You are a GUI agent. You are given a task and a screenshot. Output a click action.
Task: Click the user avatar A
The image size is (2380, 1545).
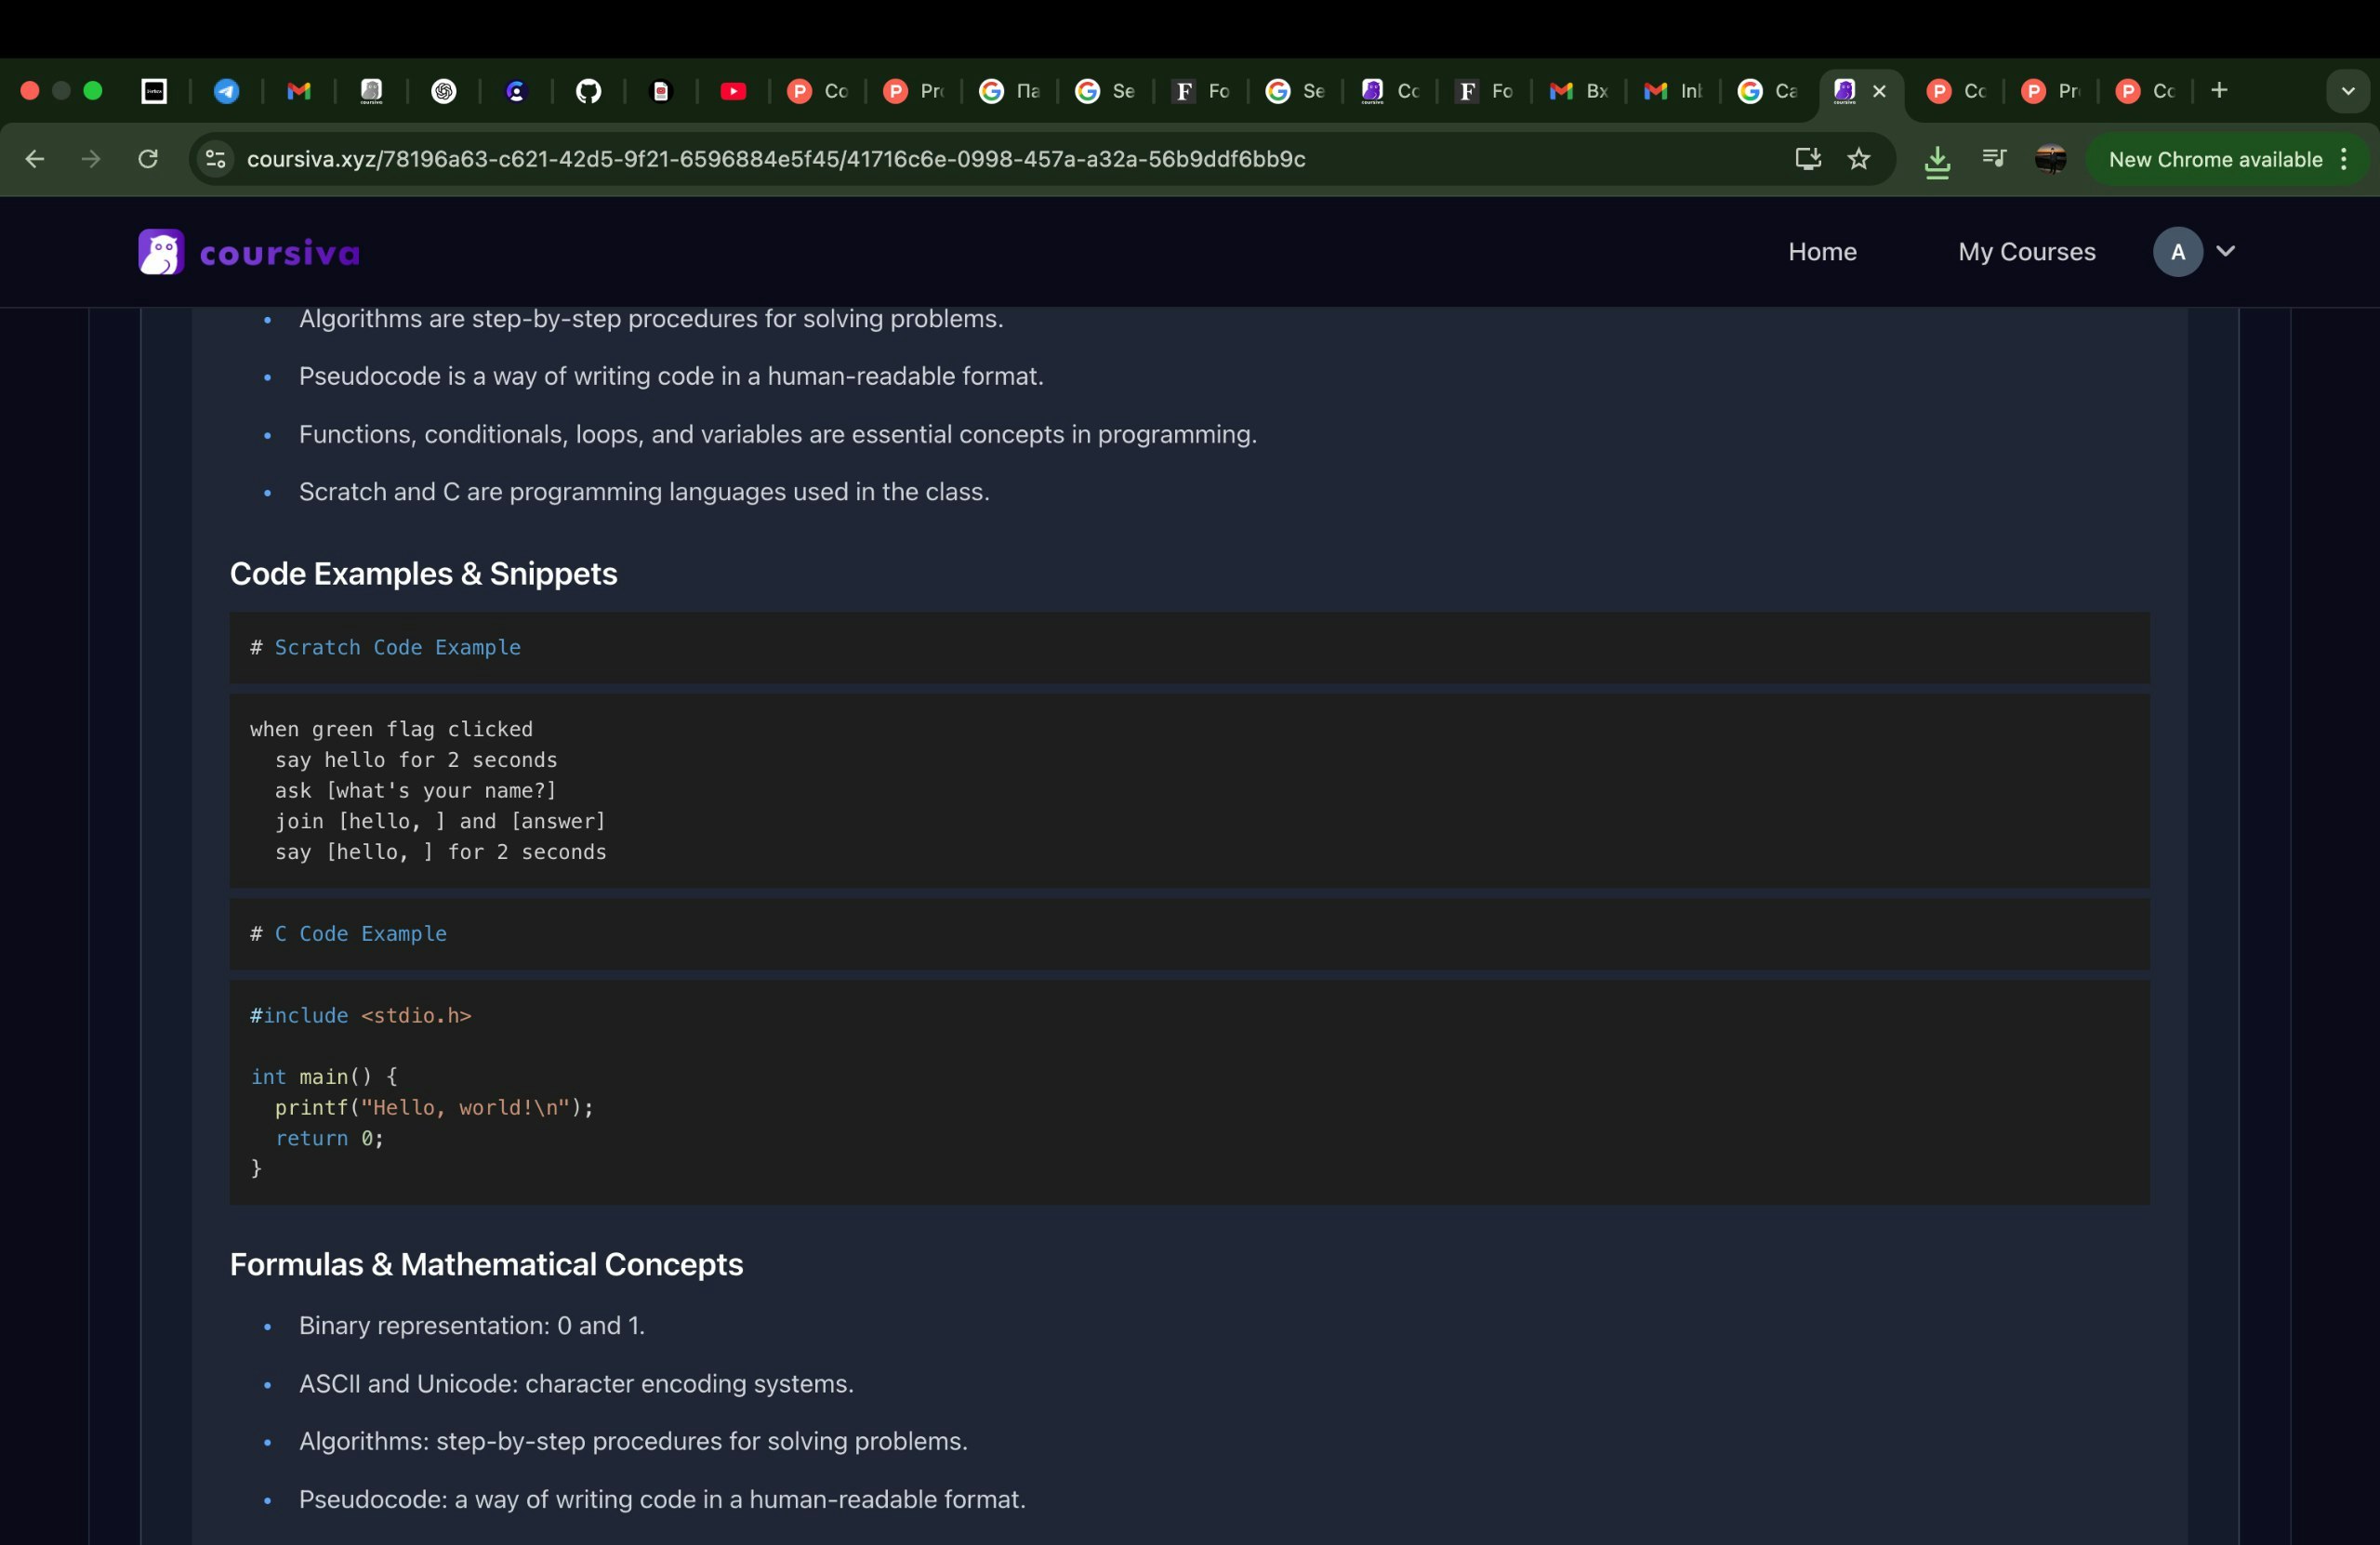[x=2177, y=252]
